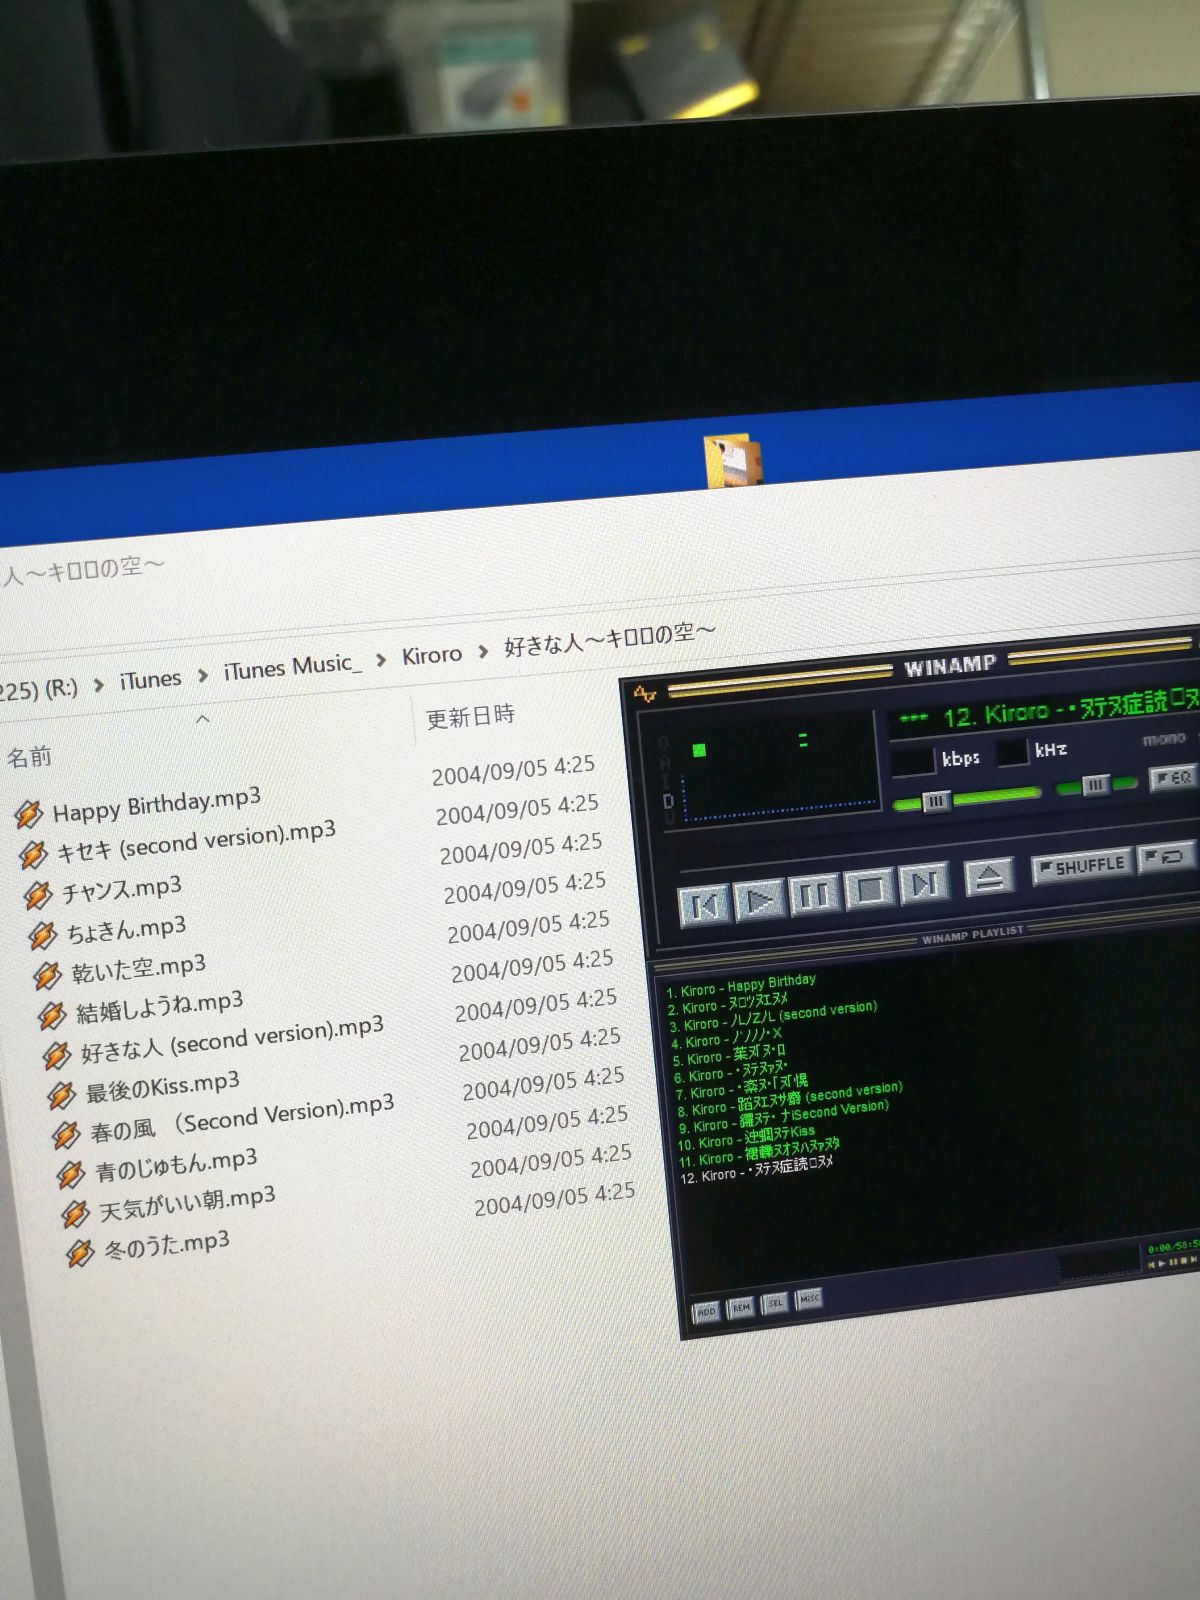This screenshot has height=1600, width=1200.
Task: Select the file name Happy Birthday.mp3
Action: pyautogui.click(x=157, y=804)
